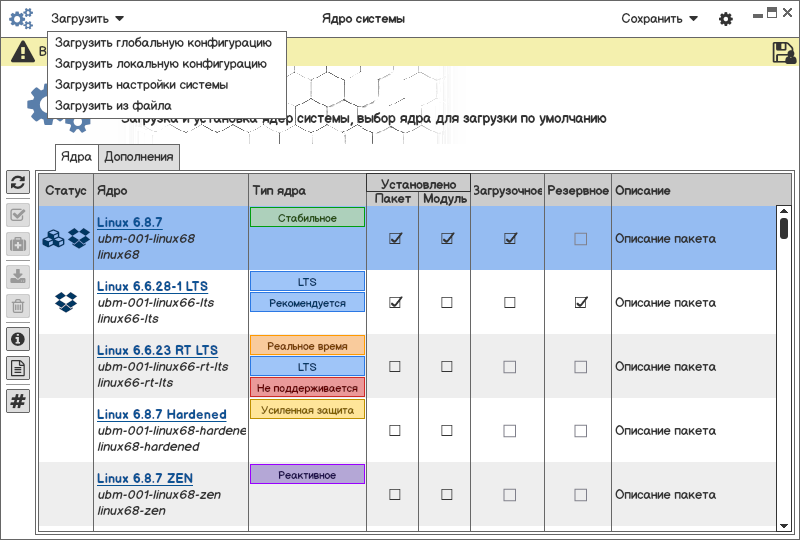The image size is (800, 540).
Task: Click the document log icon in sidebar
Action: pos(18,368)
